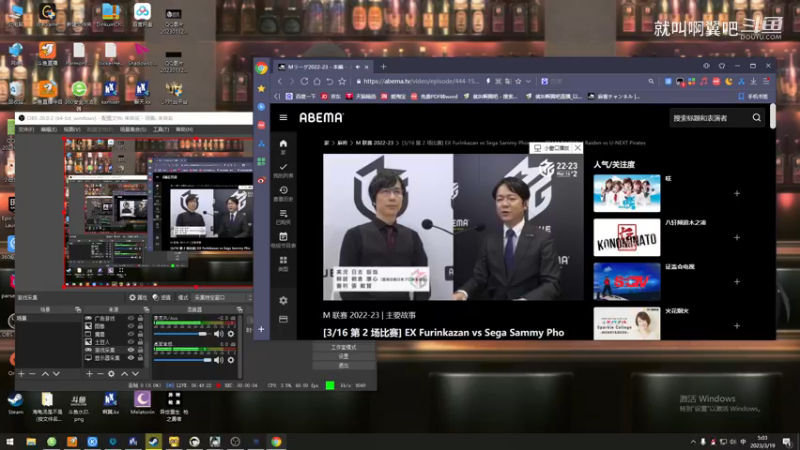Viewport: 800px width, 450px height.
Task: Expand address bar dropdown chevron
Action: pos(529,81)
